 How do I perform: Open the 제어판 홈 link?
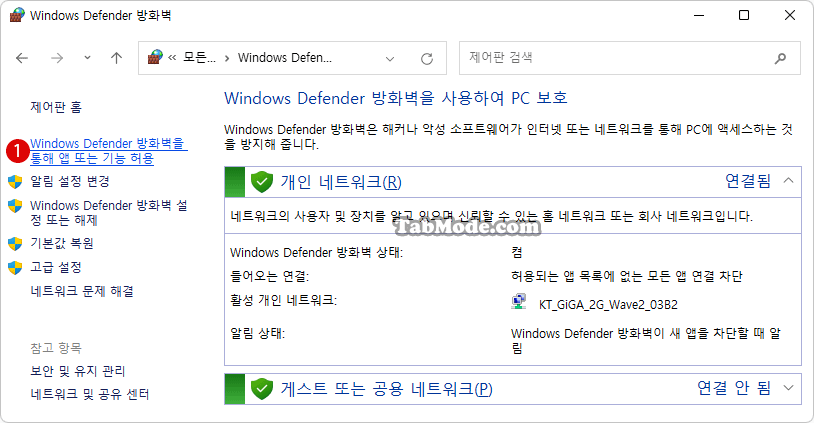point(56,107)
